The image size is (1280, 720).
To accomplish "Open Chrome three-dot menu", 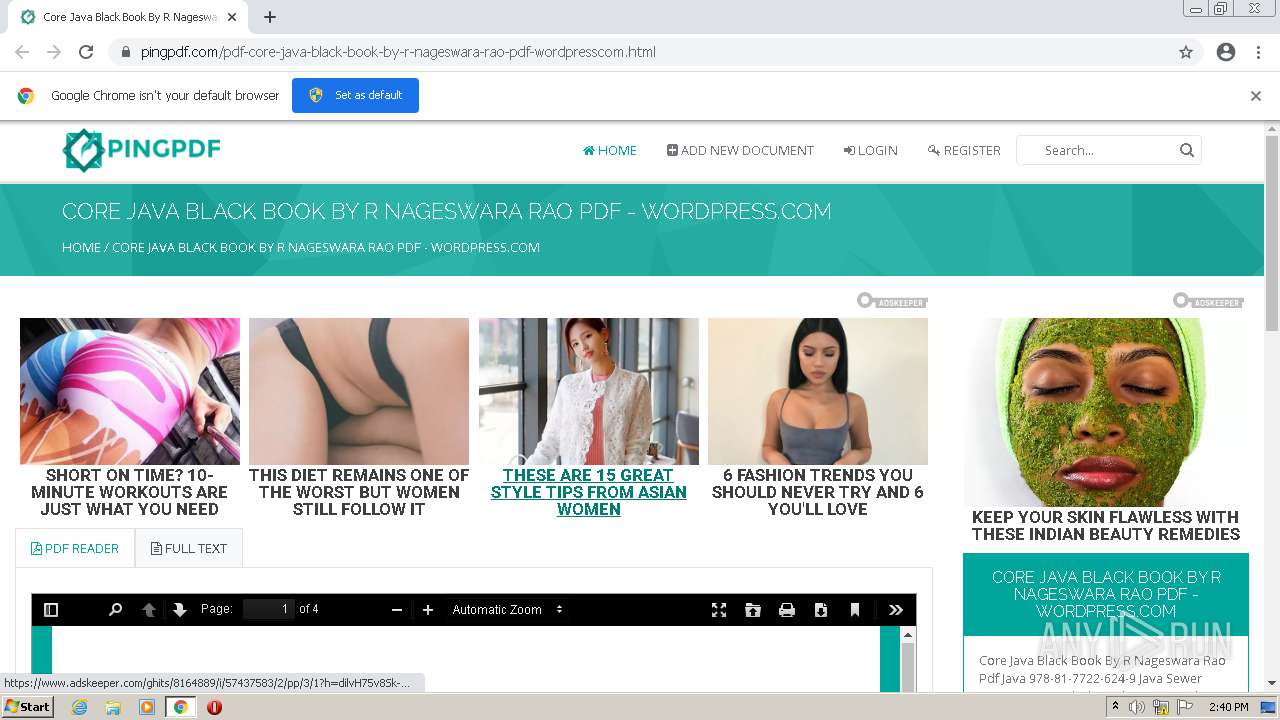I will click(x=1258, y=52).
